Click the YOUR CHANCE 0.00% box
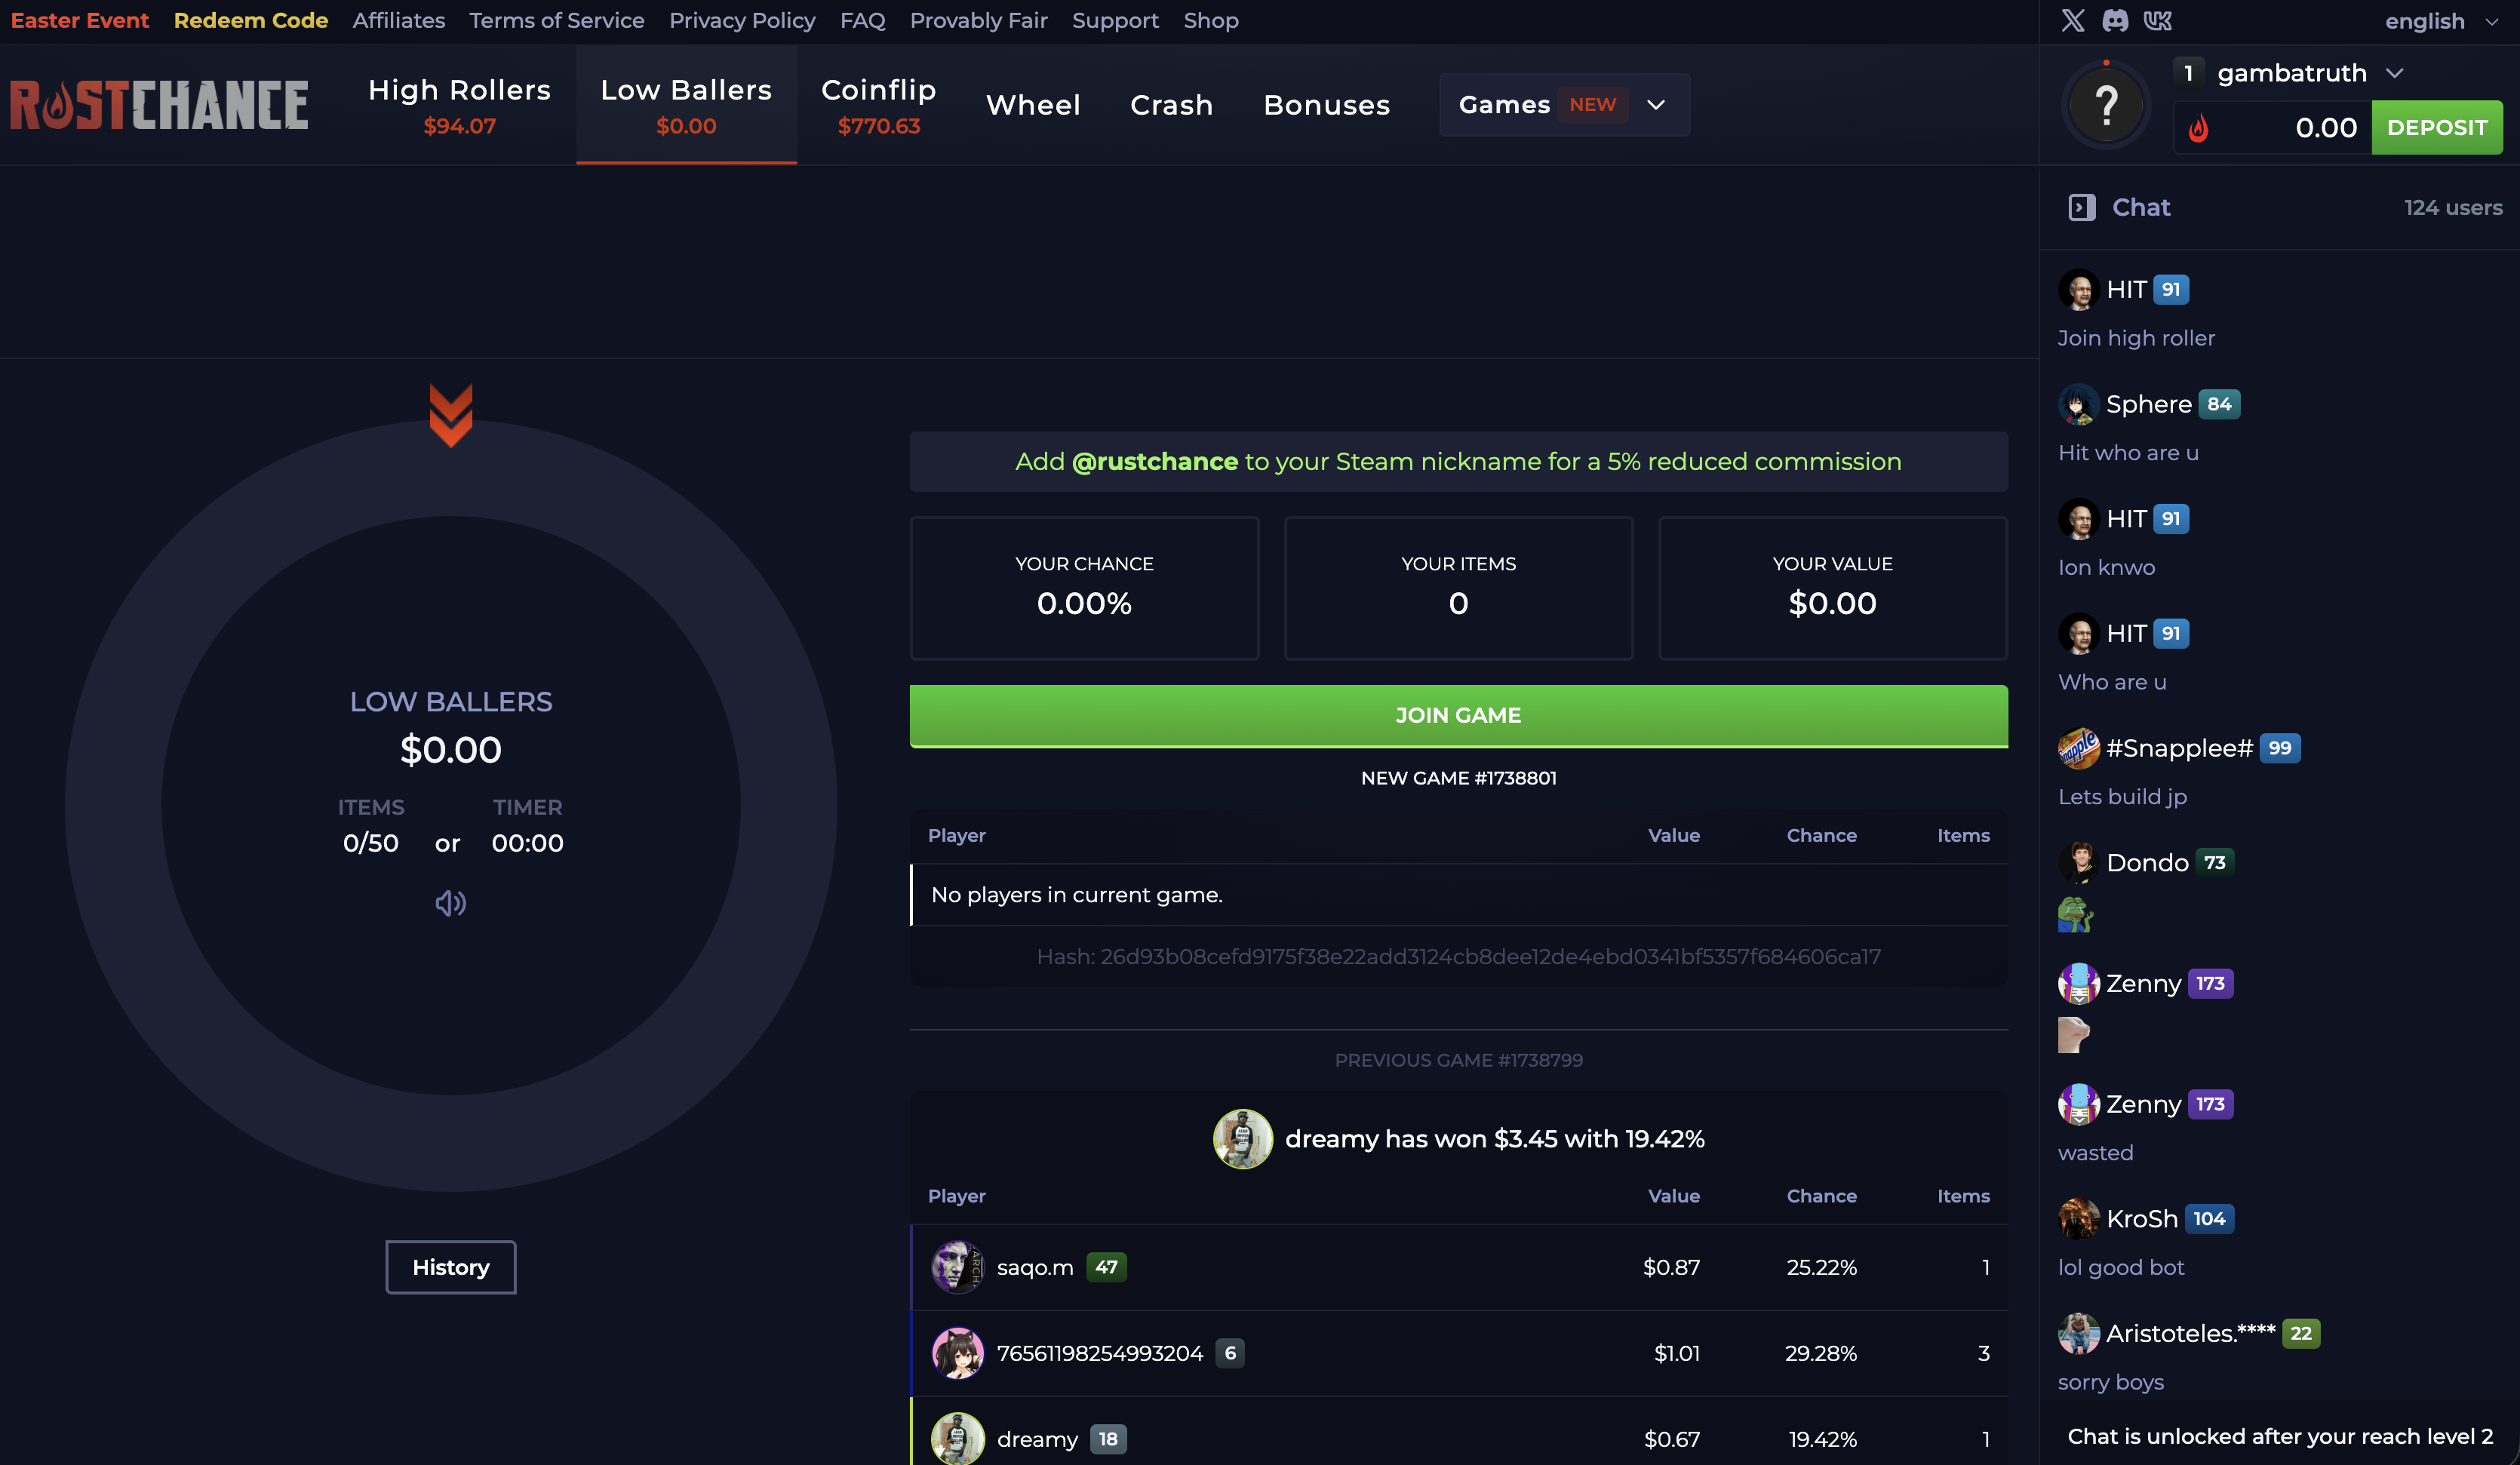 [x=1084, y=588]
